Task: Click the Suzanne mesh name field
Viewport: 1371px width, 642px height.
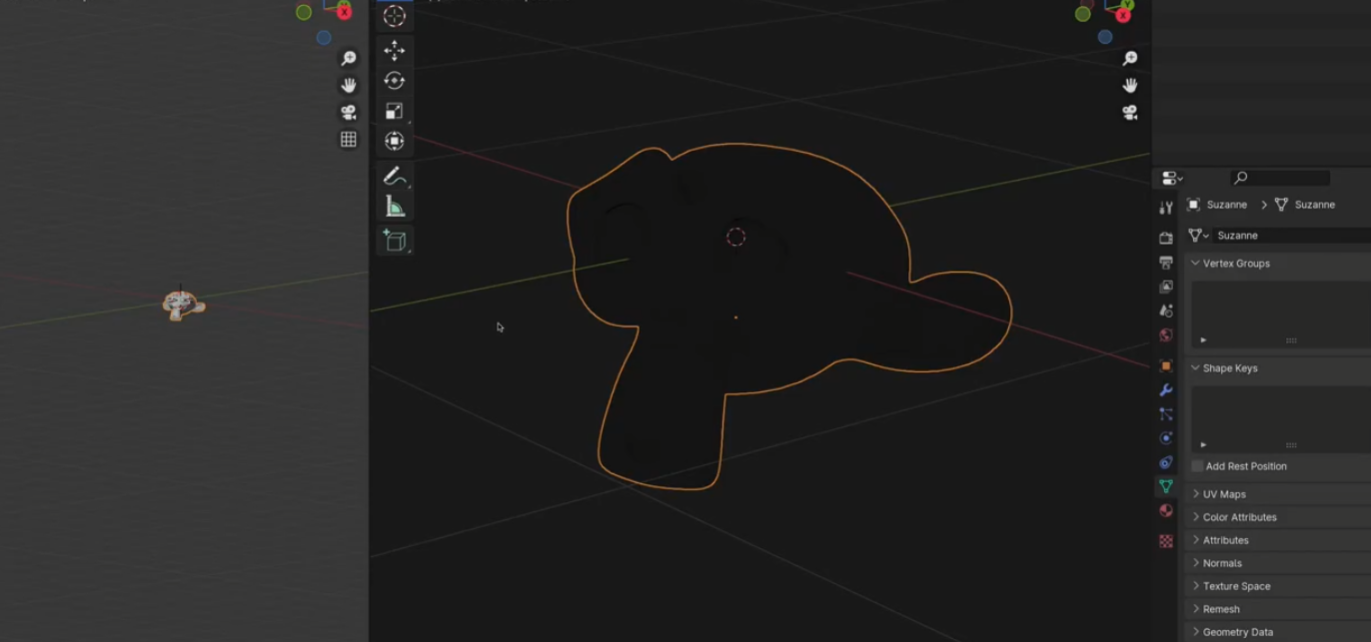Action: pyautogui.click(x=1291, y=235)
